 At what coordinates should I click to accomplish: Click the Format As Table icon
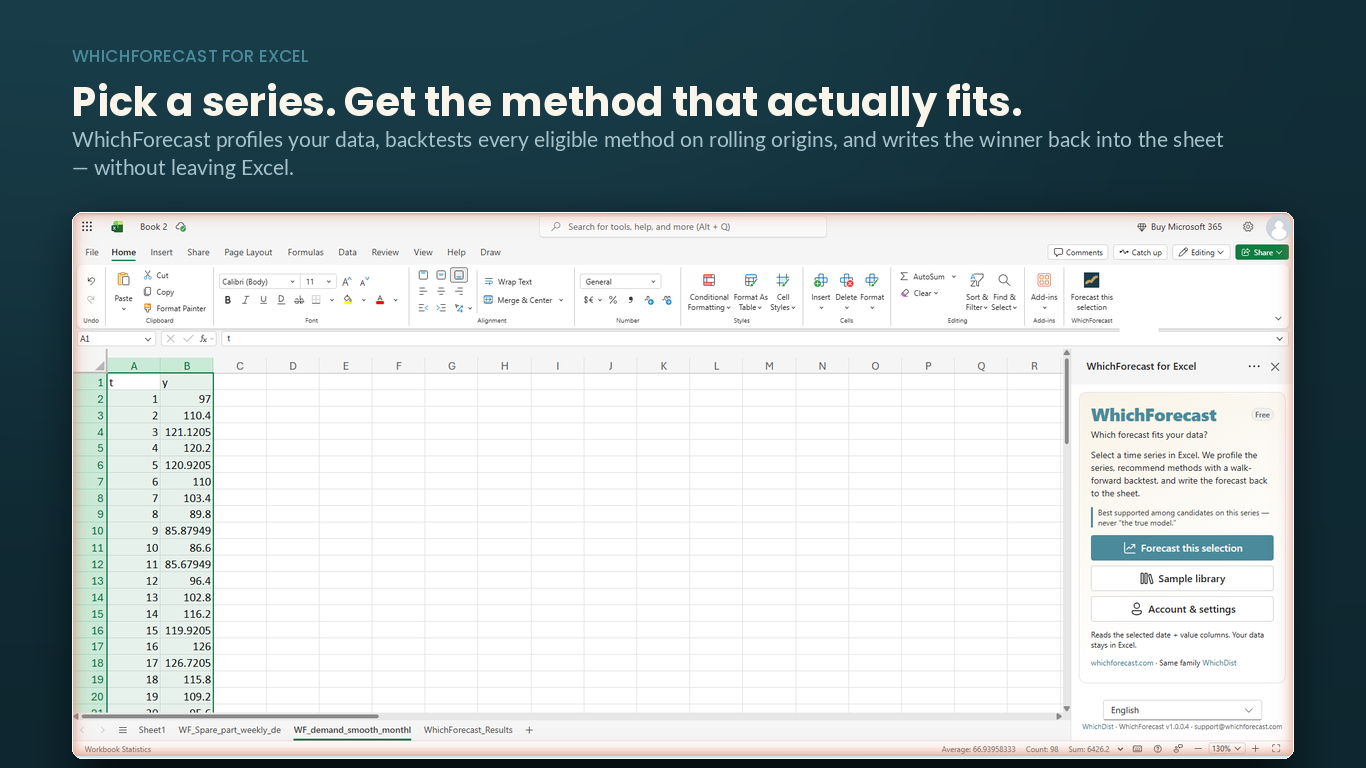point(751,281)
